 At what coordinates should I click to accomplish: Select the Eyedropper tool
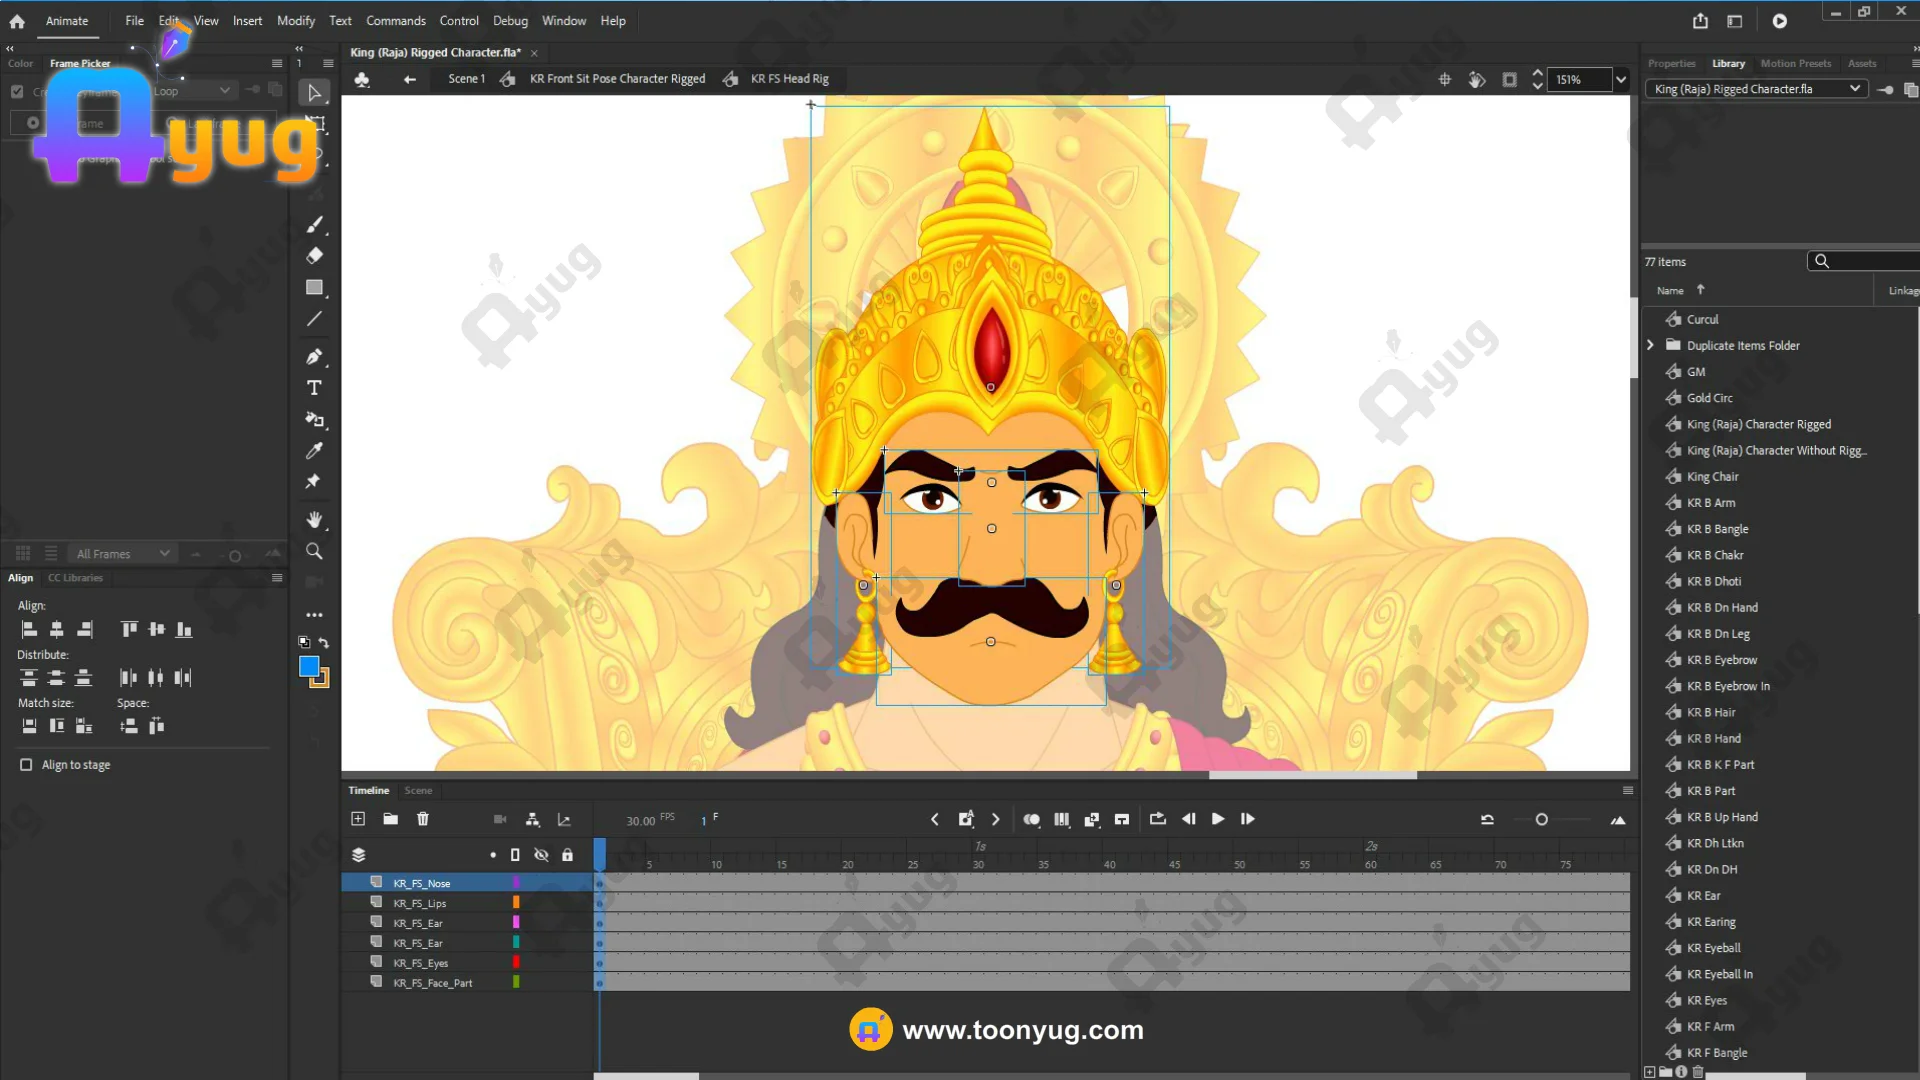(314, 451)
